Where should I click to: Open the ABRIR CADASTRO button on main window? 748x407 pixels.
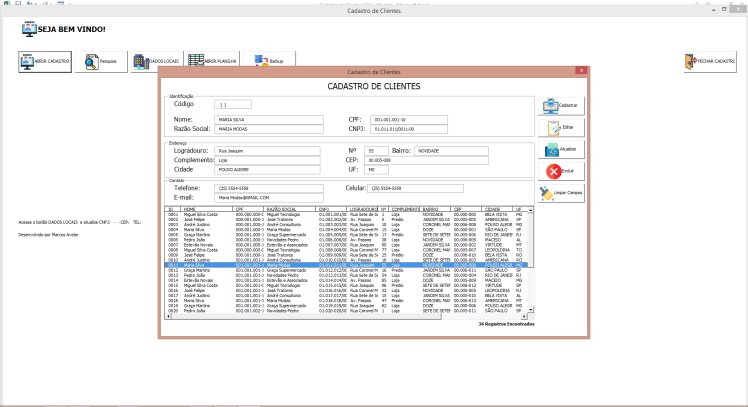pyautogui.click(x=45, y=62)
